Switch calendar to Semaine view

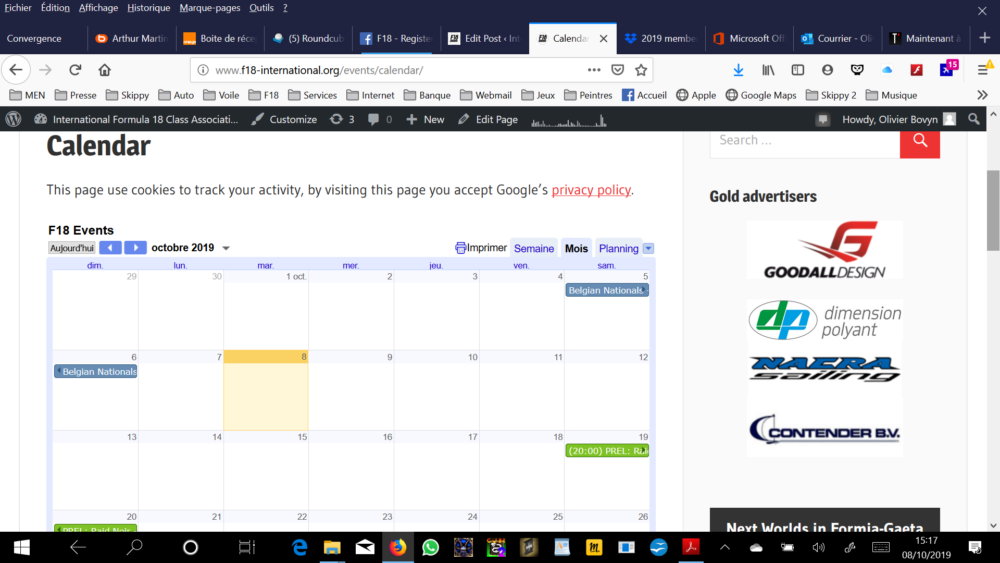pyautogui.click(x=534, y=248)
